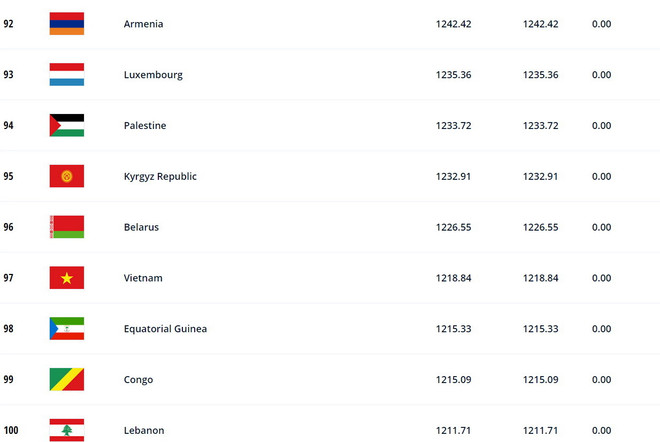
Task: Open the Lebanon team link
Action: (142, 430)
